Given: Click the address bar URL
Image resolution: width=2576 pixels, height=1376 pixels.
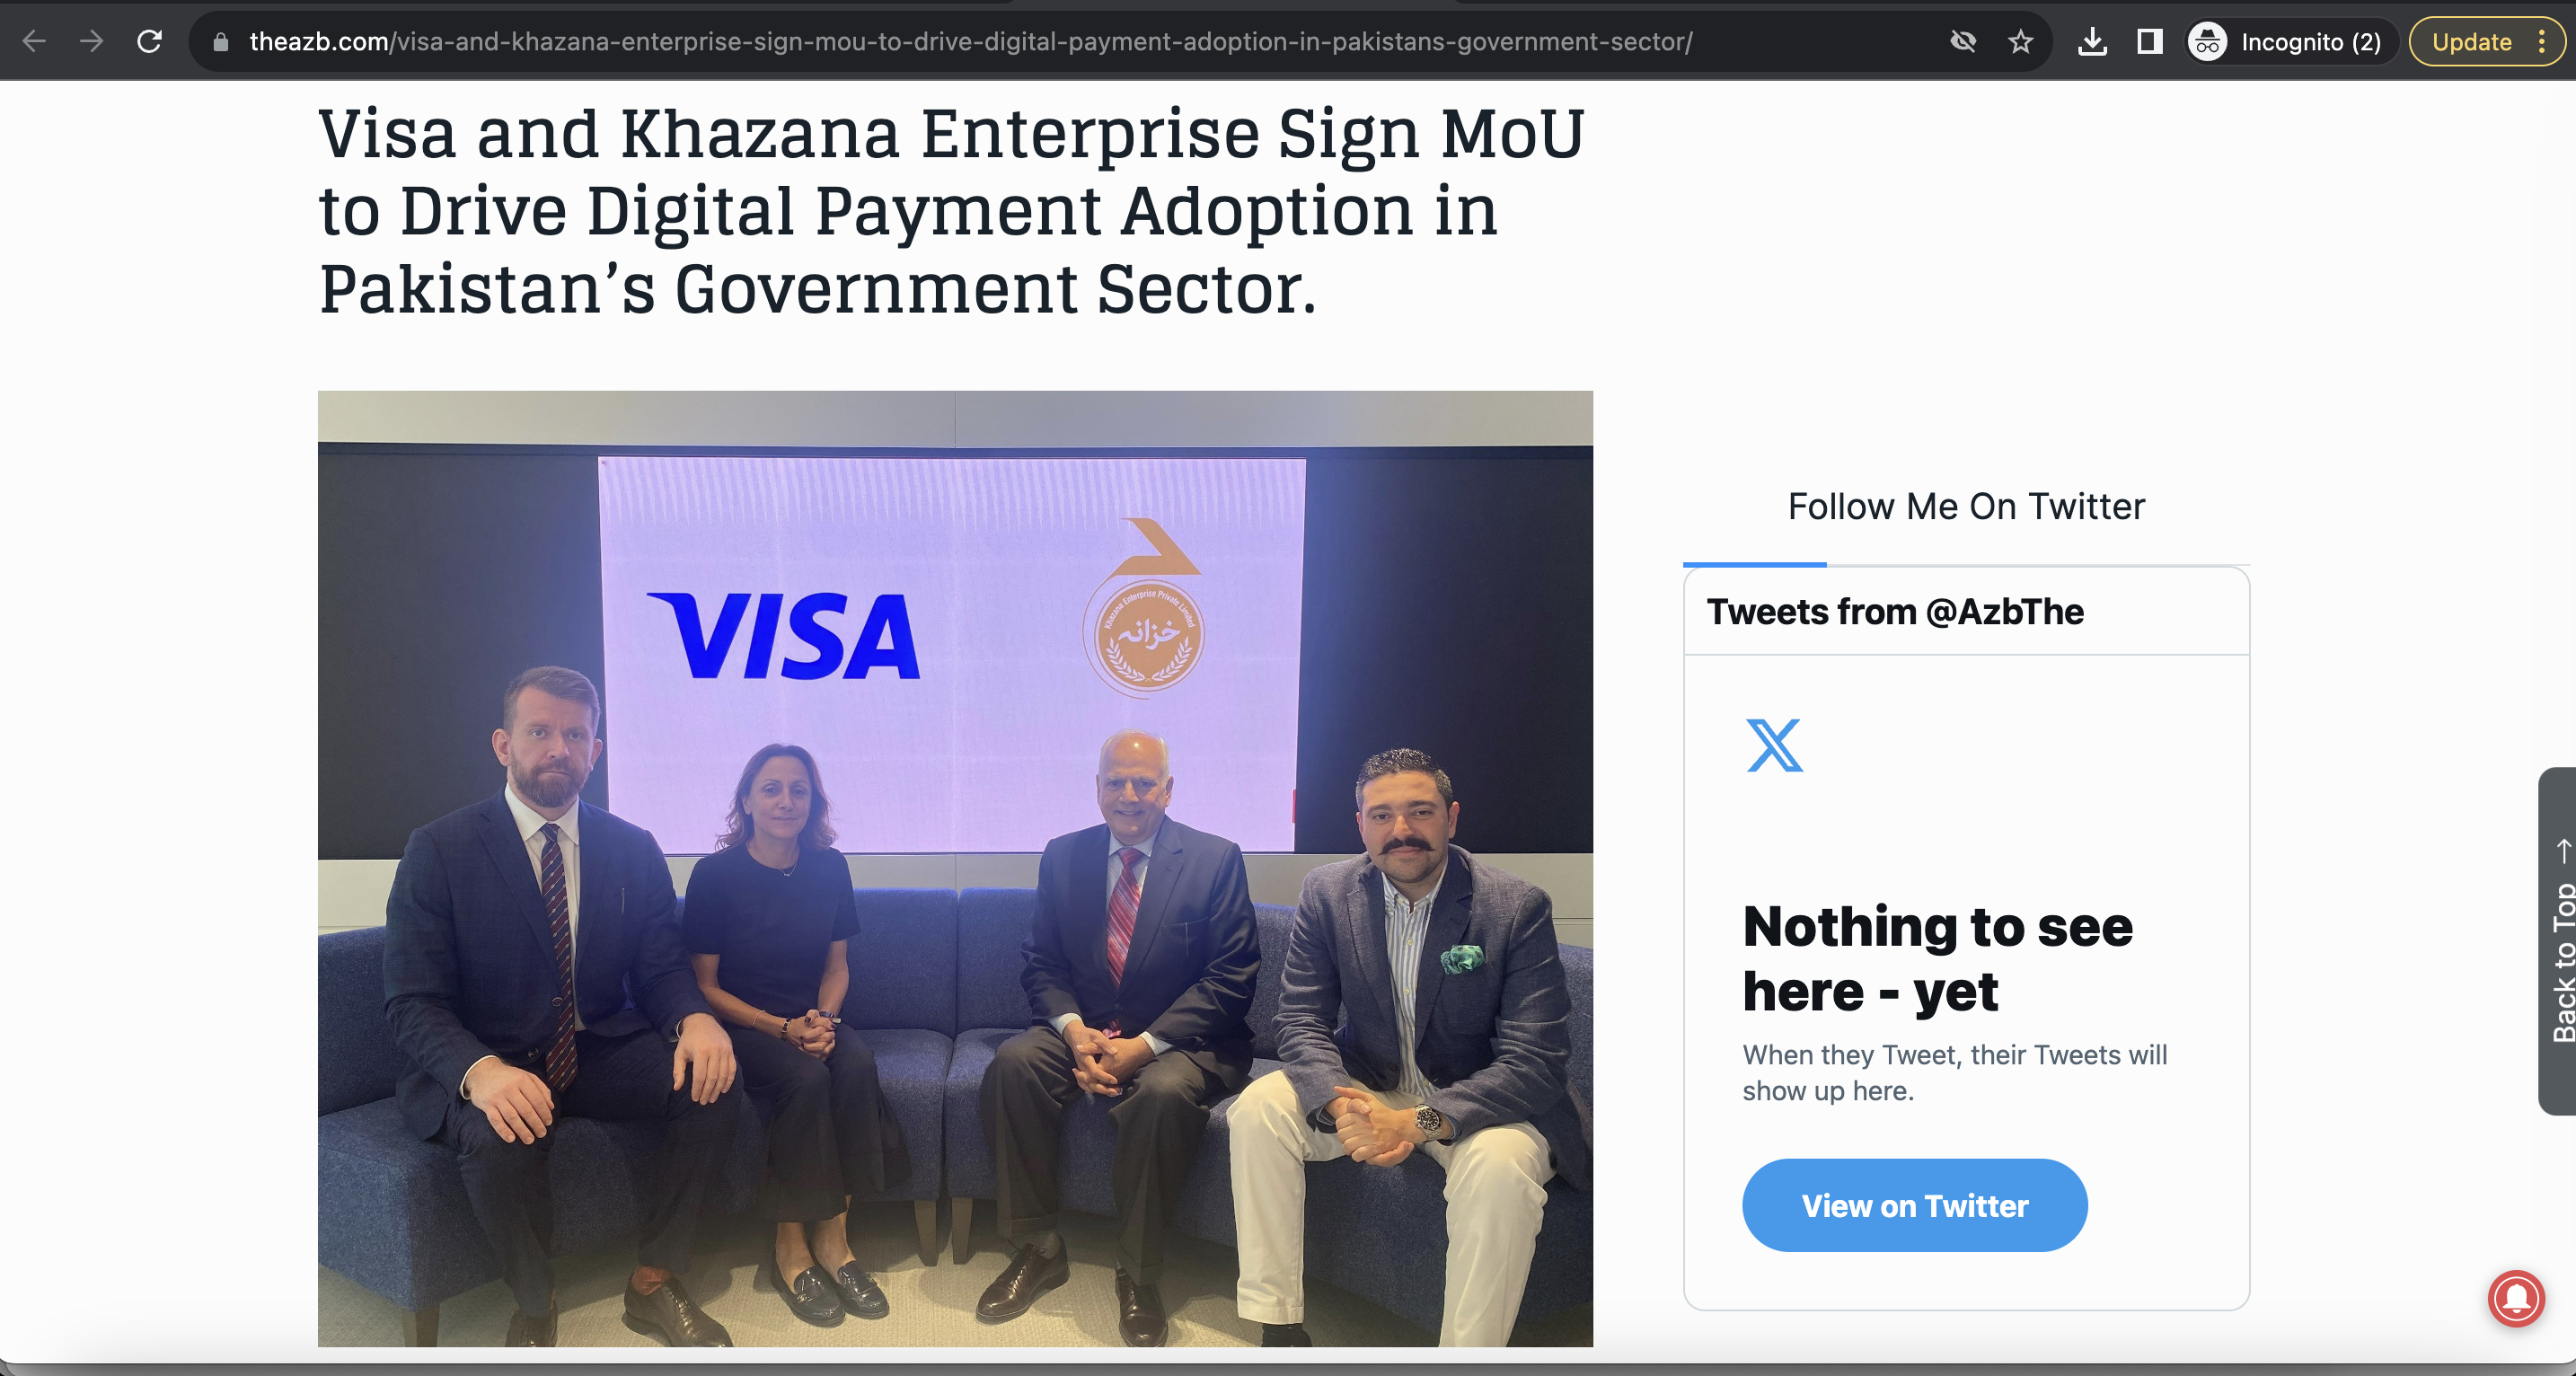Looking at the screenshot, I should [x=970, y=41].
